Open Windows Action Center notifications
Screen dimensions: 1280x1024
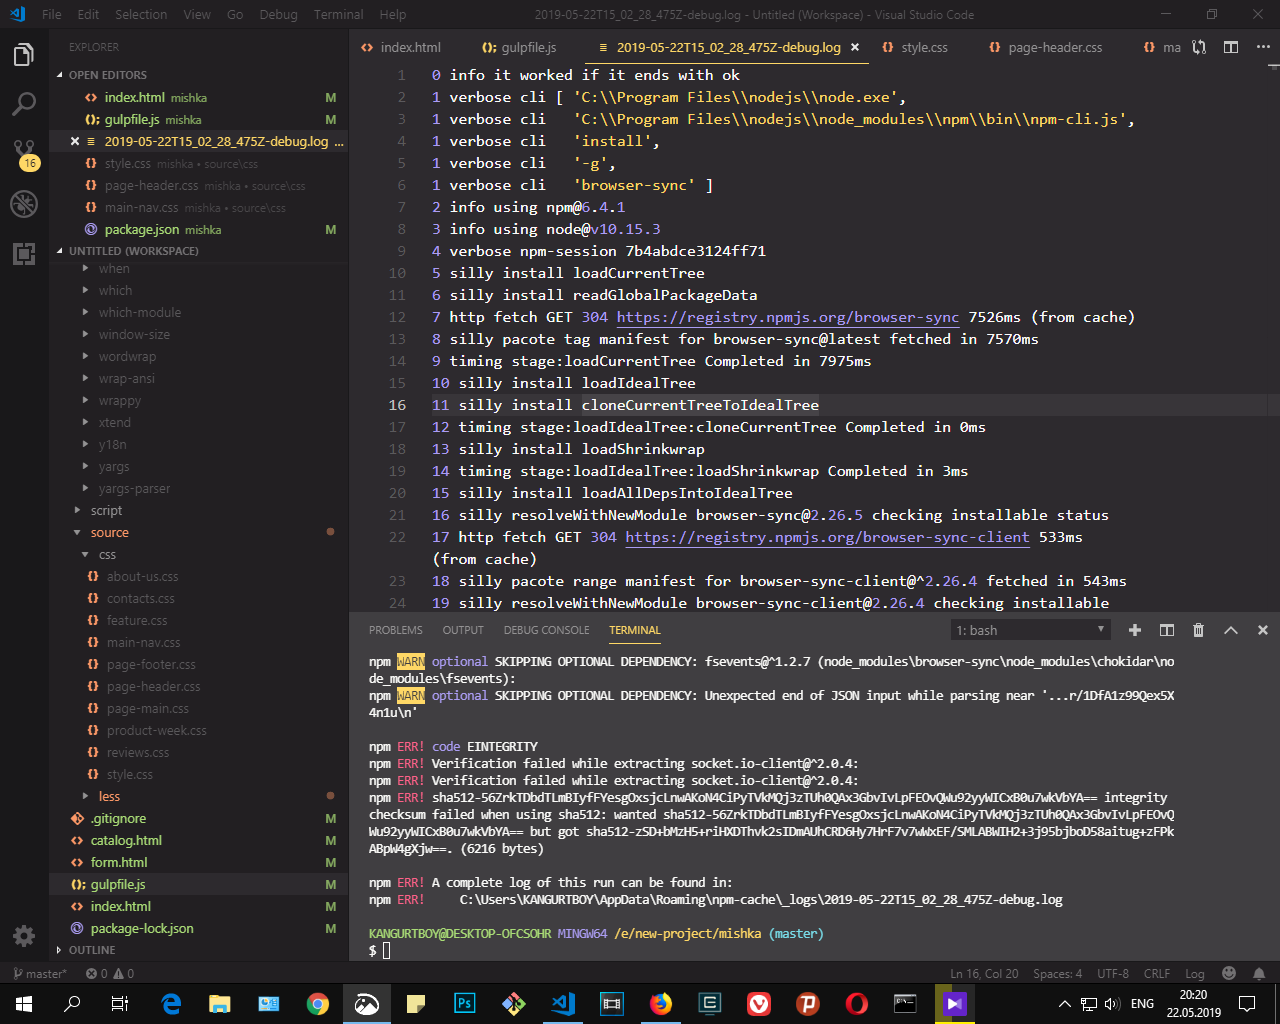tap(1247, 1004)
